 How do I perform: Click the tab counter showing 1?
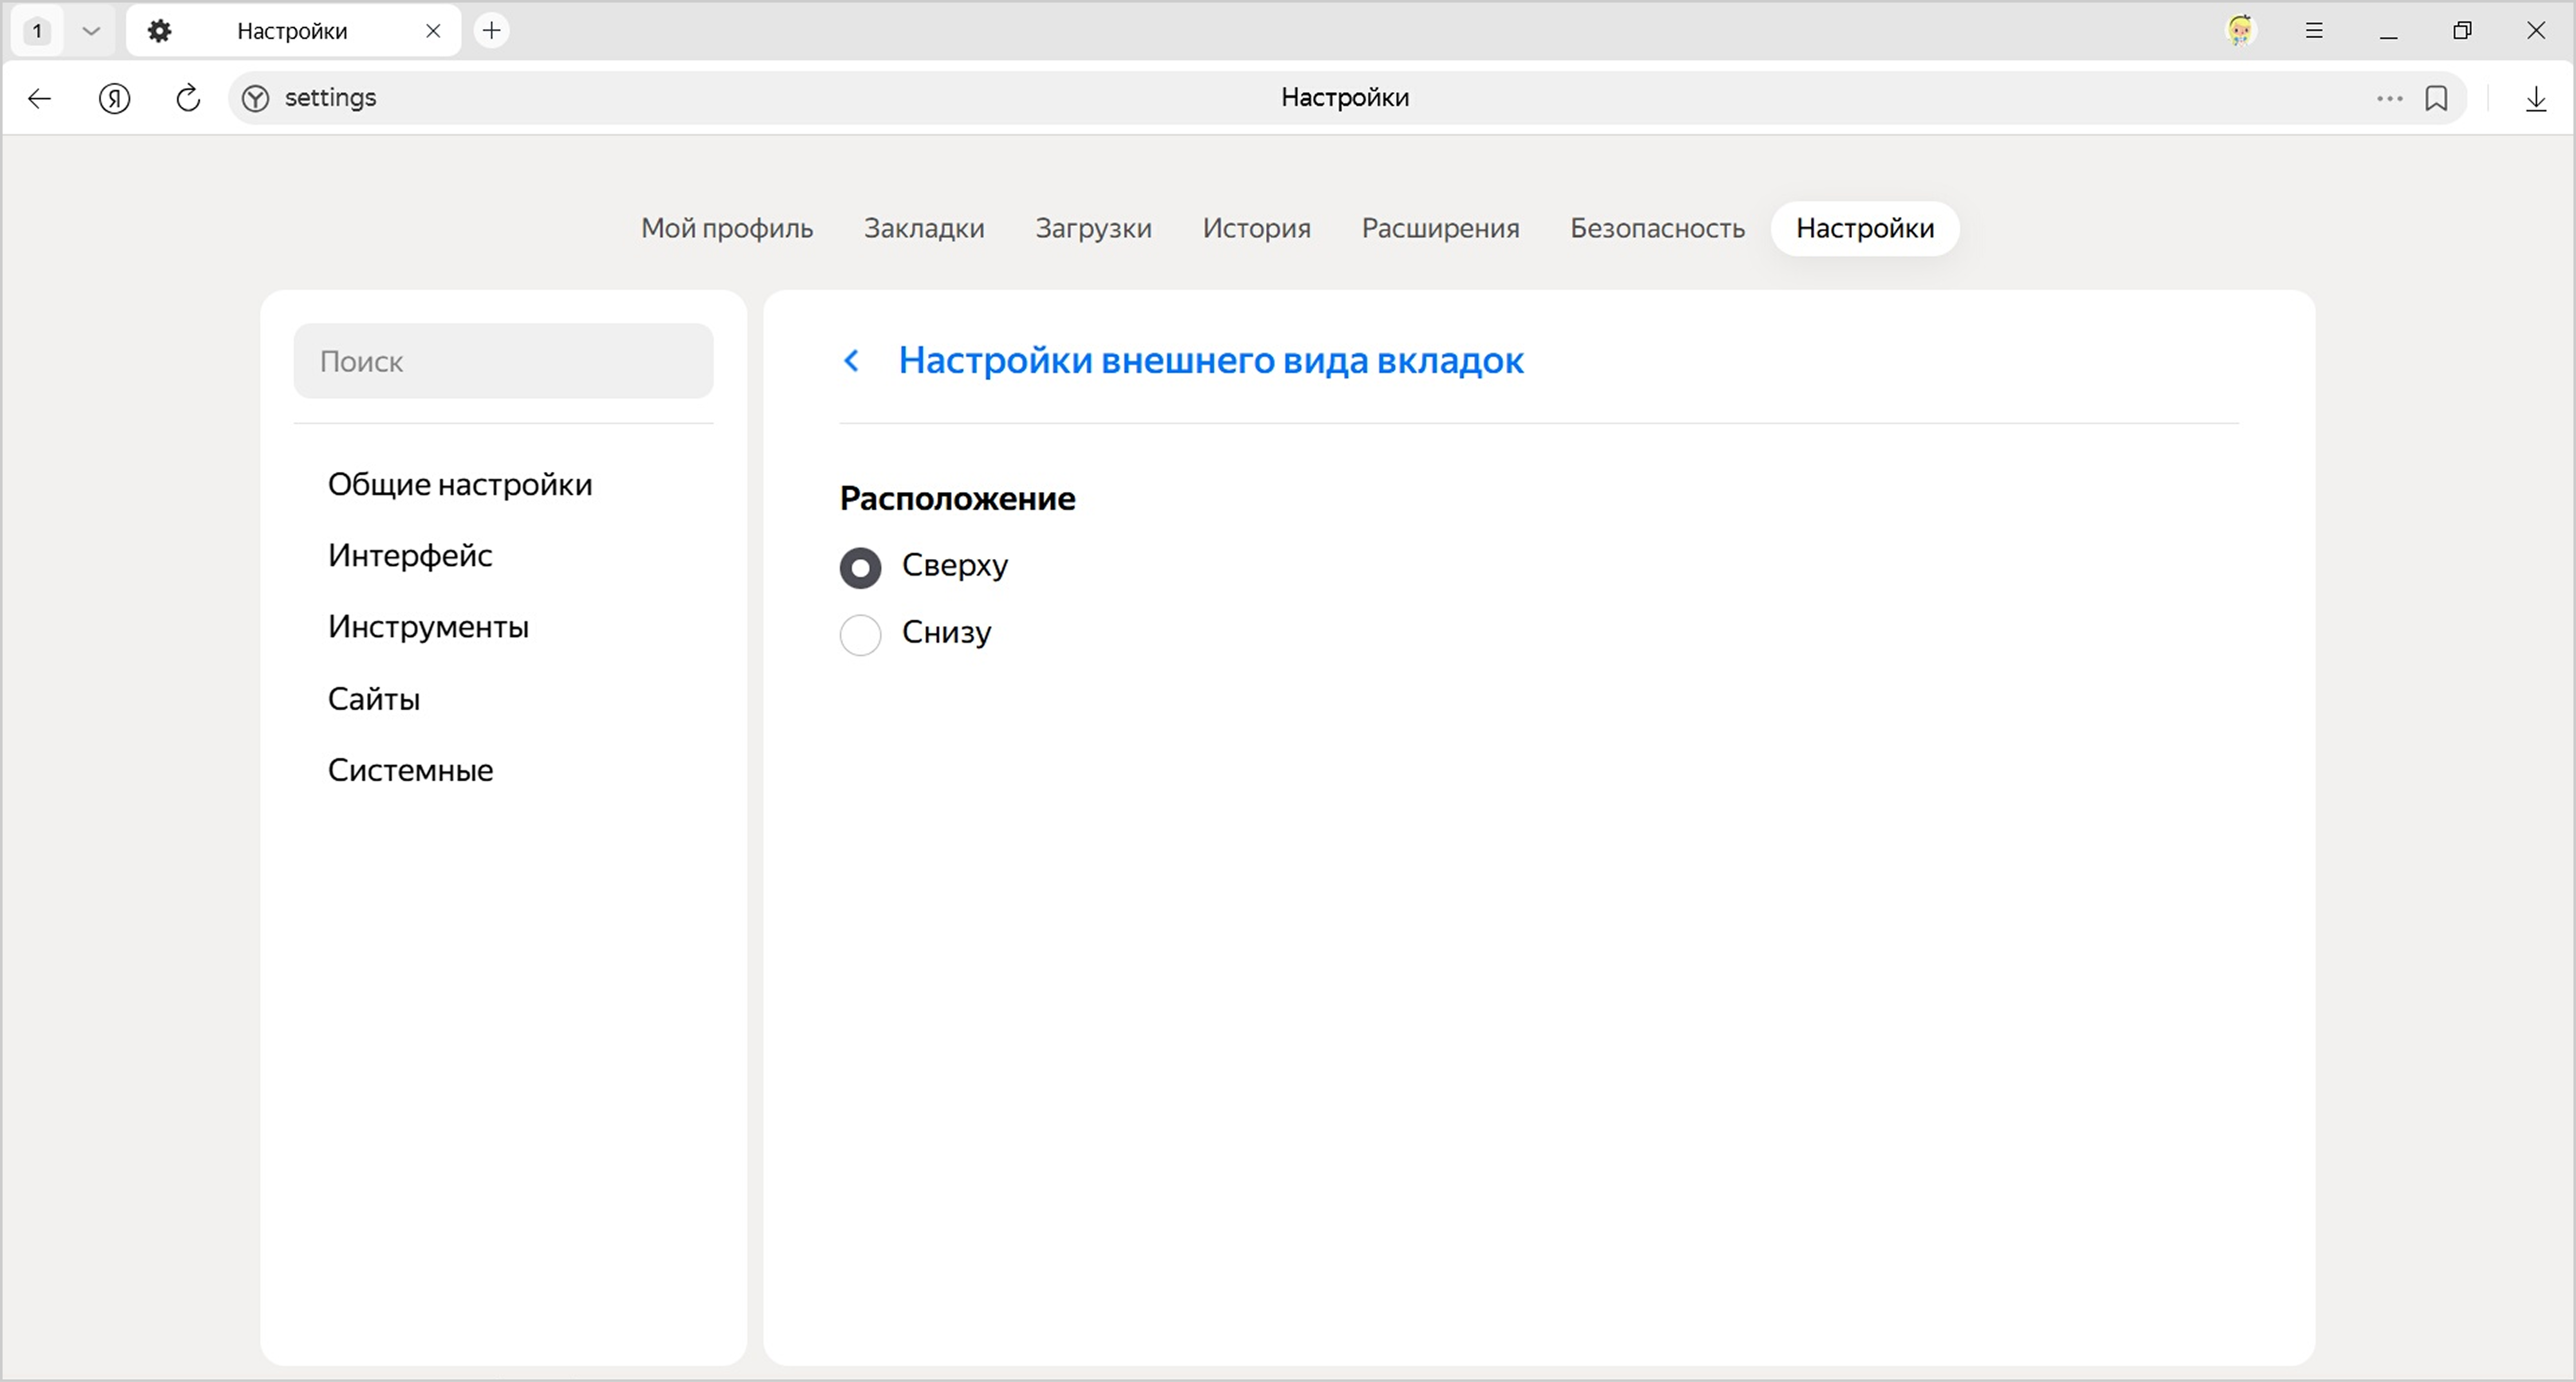(37, 31)
